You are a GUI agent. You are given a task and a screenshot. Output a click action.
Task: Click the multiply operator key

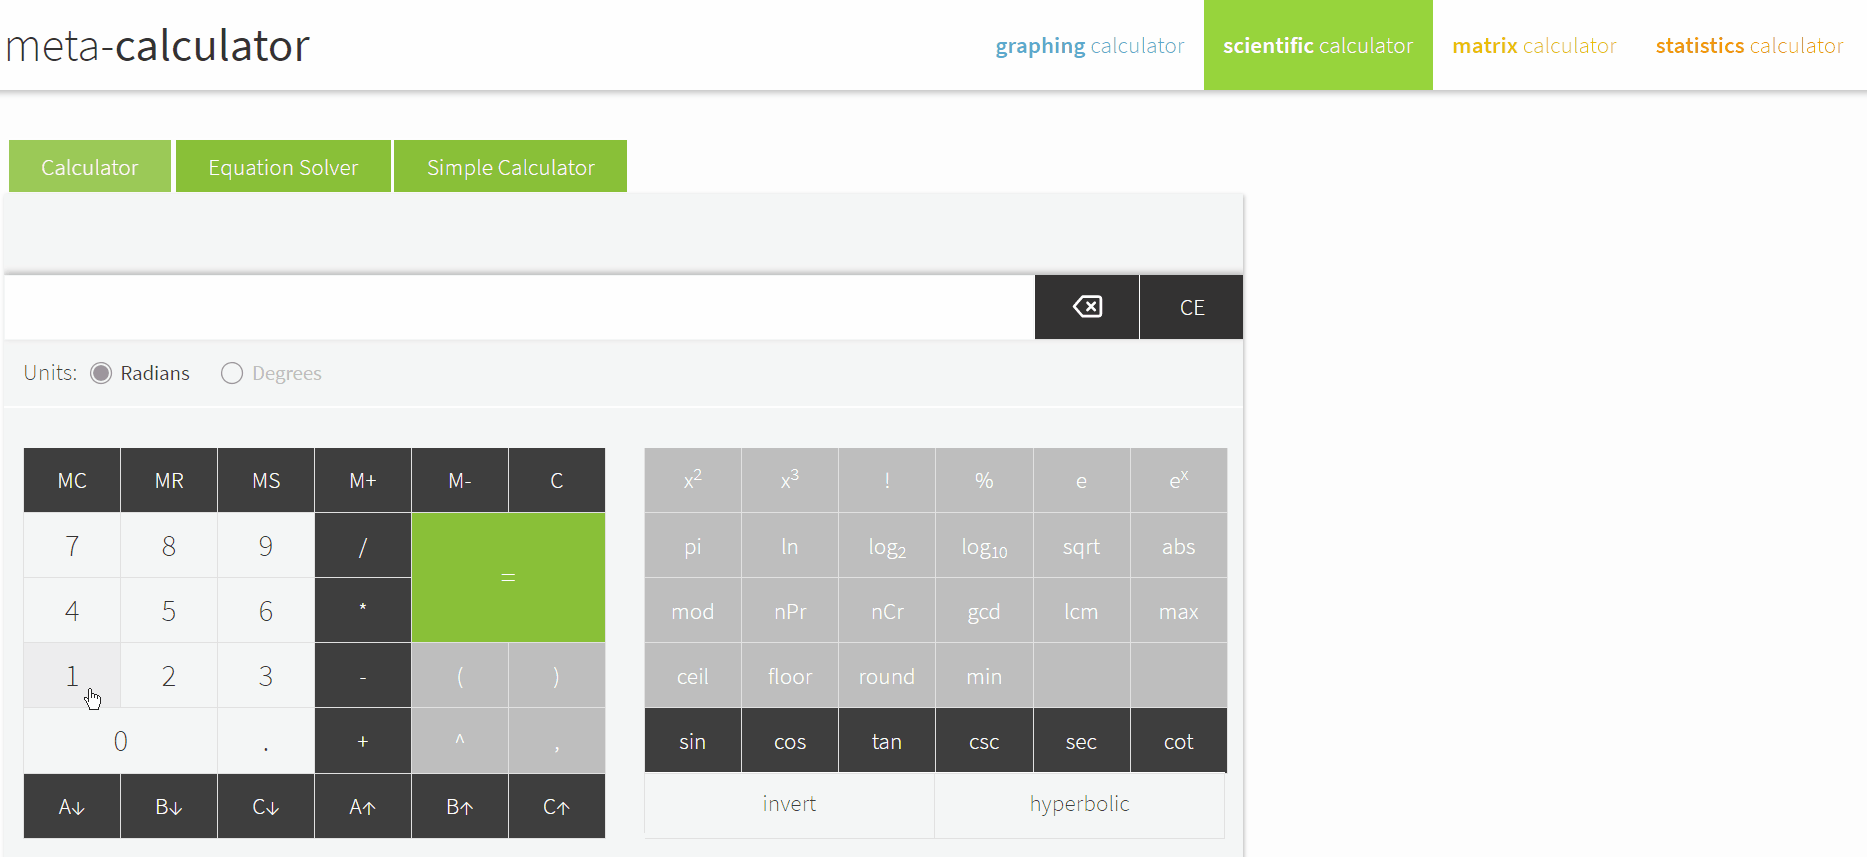(x=363, y=610)
